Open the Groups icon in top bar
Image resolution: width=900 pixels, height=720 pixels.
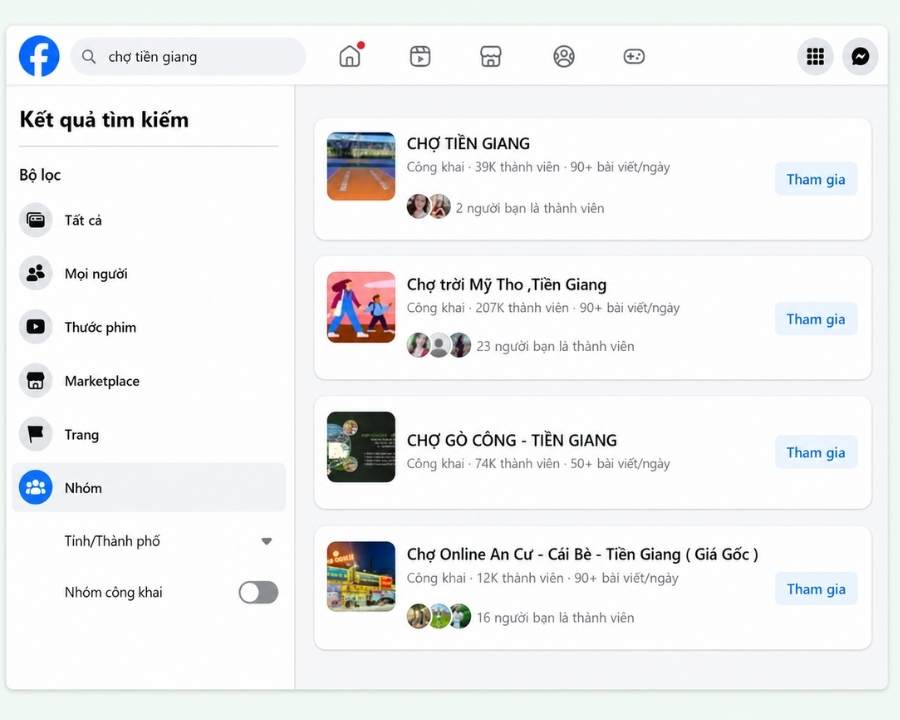click(x=564, y=56)
